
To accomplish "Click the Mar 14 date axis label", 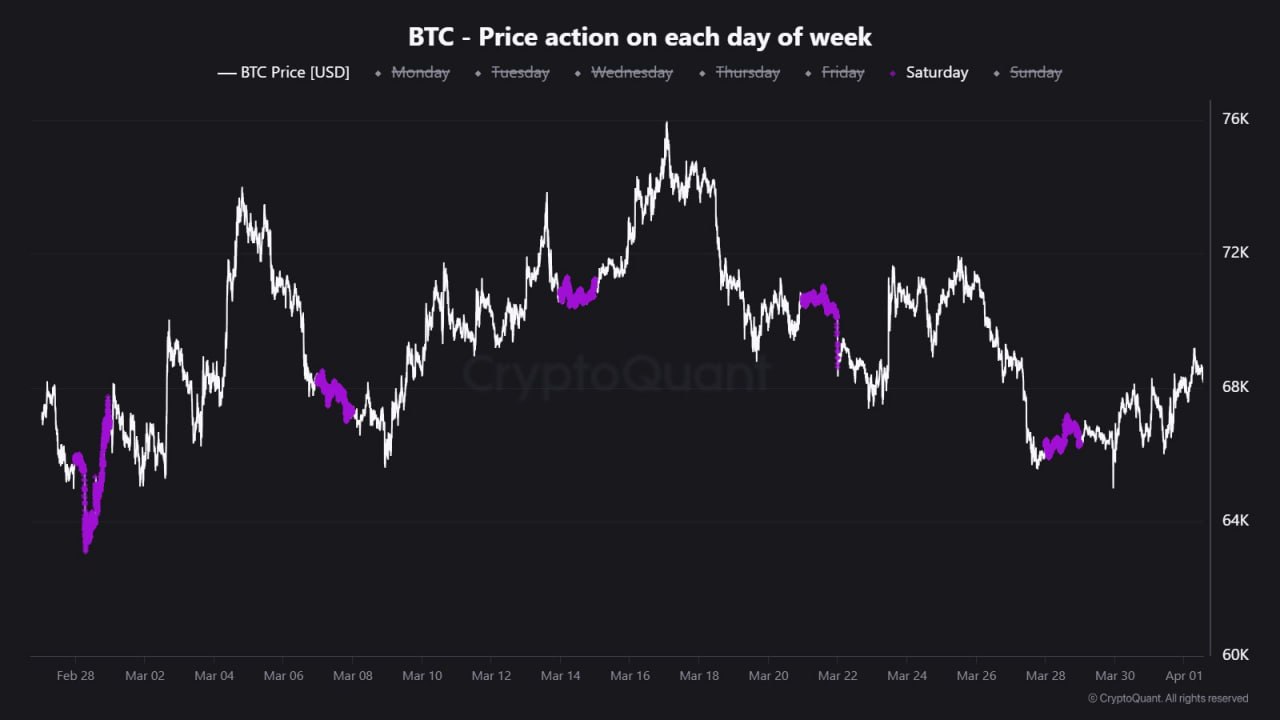I will 560,676.
